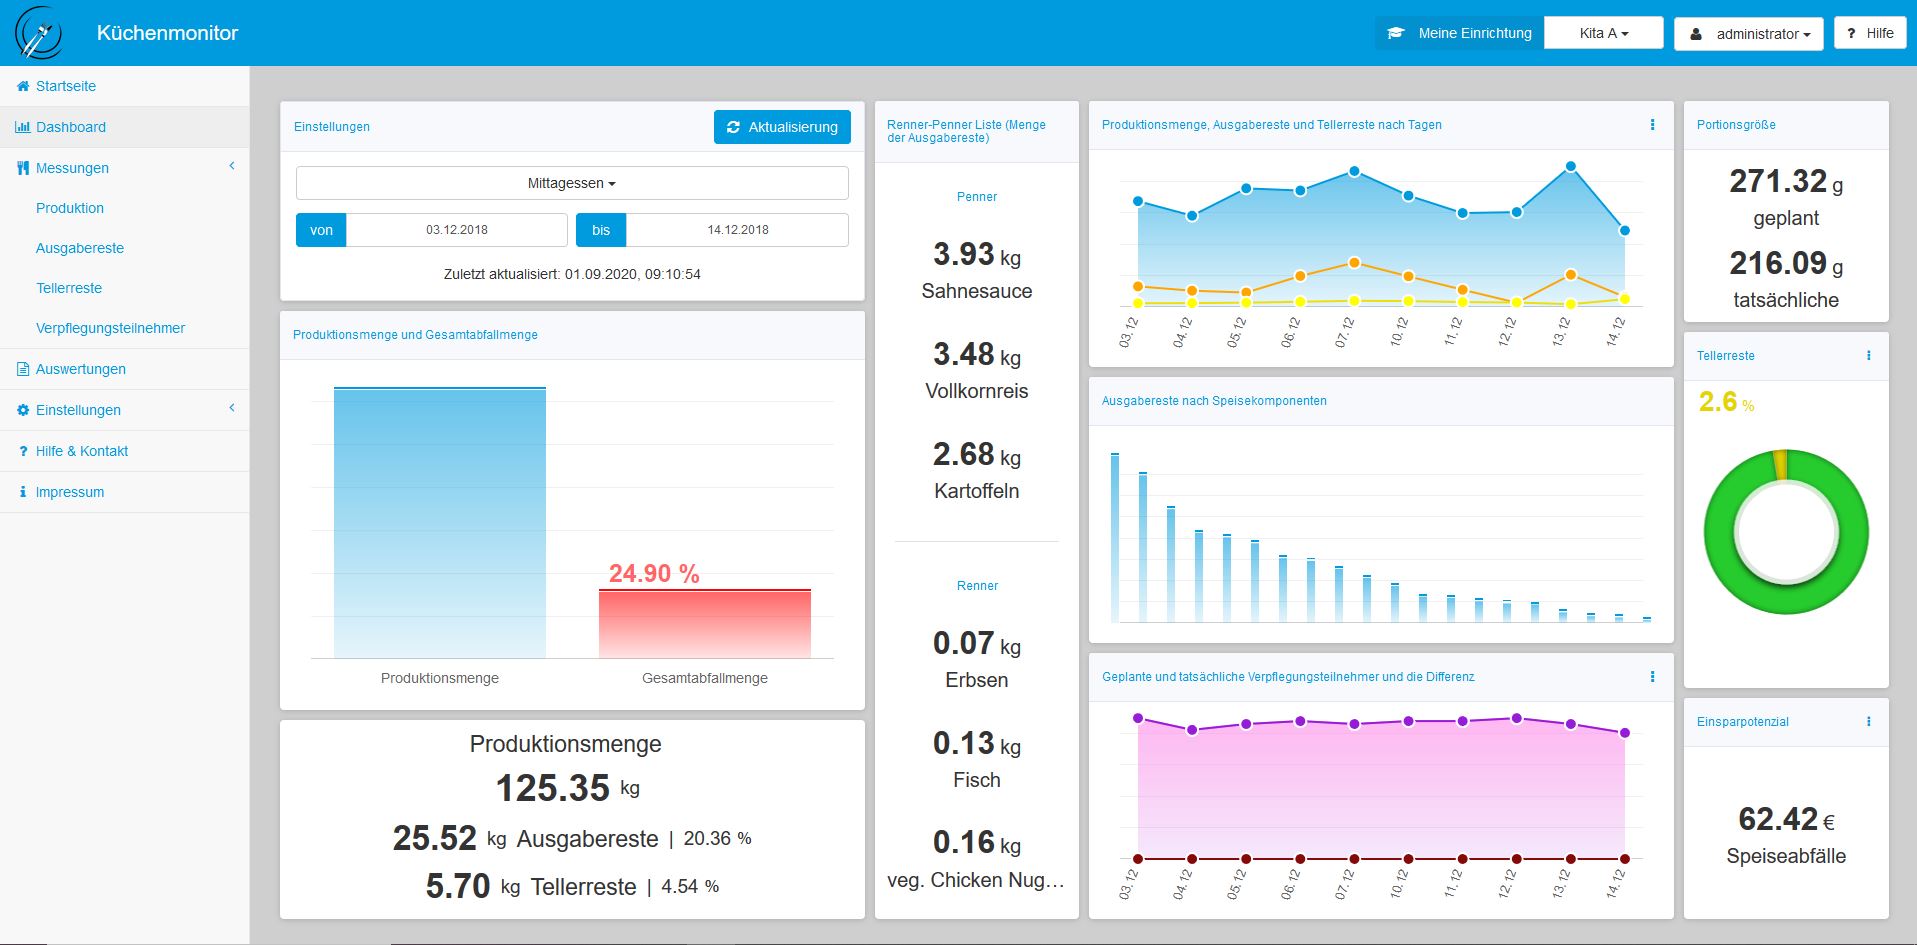The image size is (1917, 945).
Task: Click the von start date field
Action: [x=457, y=230]
